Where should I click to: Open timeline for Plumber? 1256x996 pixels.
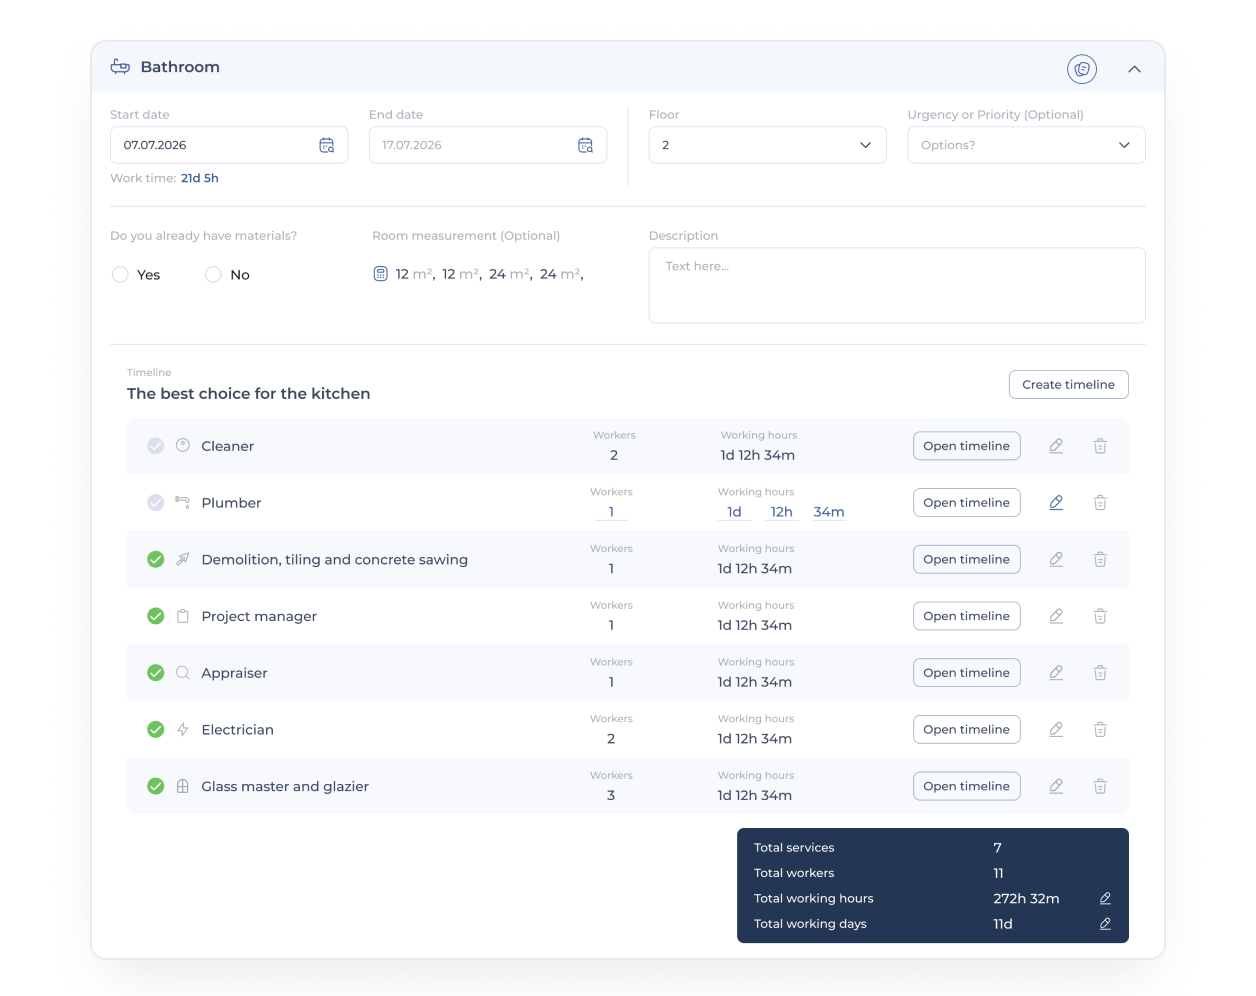pyautogui.click(x=967, y=503)
